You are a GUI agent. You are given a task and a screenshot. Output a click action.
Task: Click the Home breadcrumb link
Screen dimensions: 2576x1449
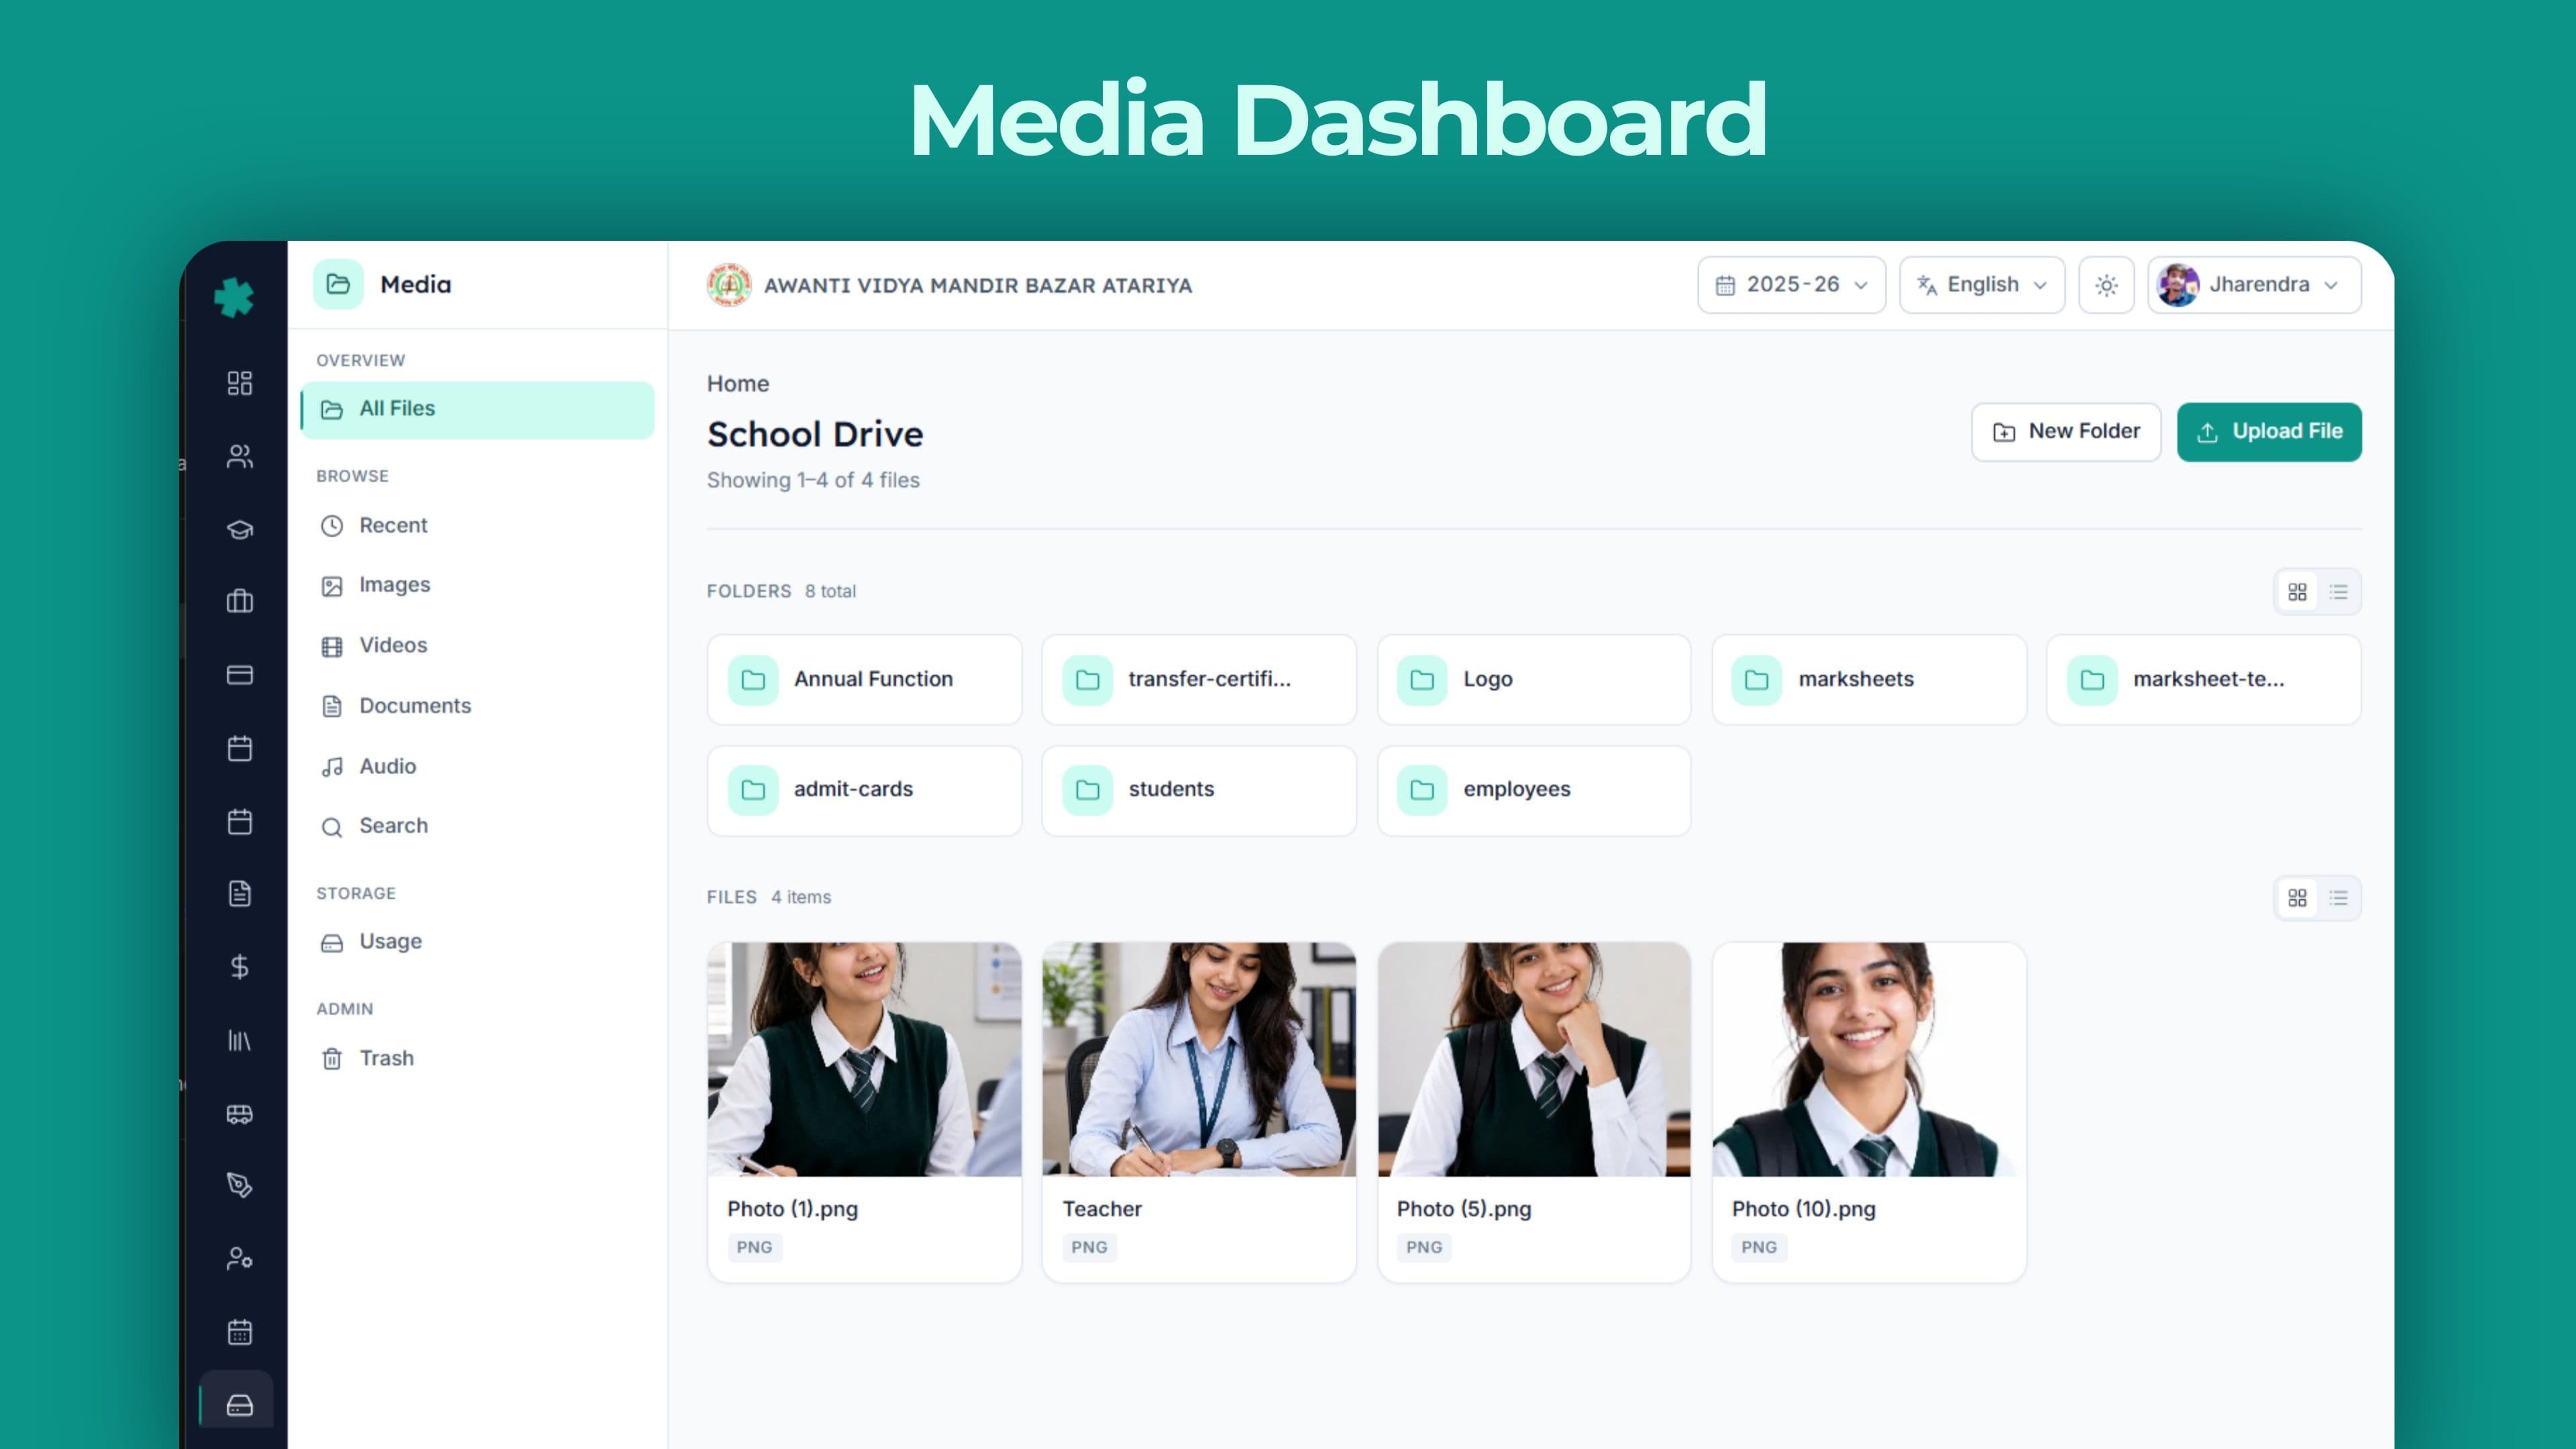[x=738, y=384]
